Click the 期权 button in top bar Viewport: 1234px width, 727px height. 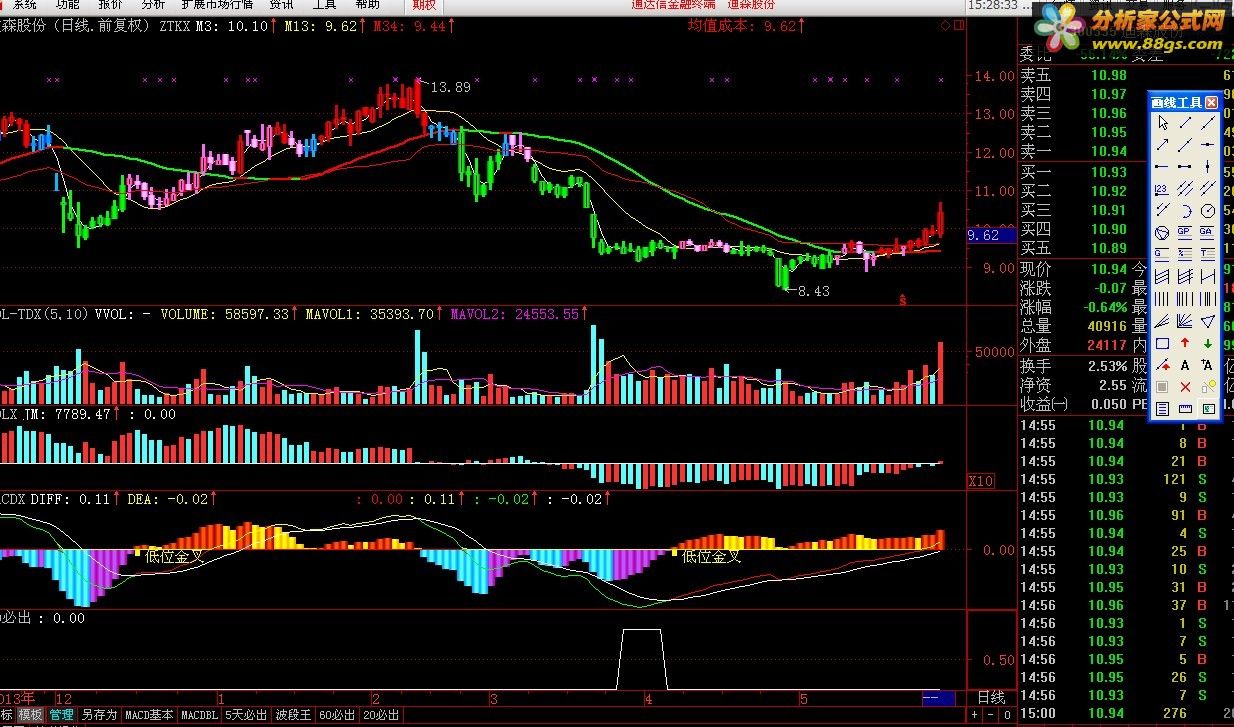point(424,5)
